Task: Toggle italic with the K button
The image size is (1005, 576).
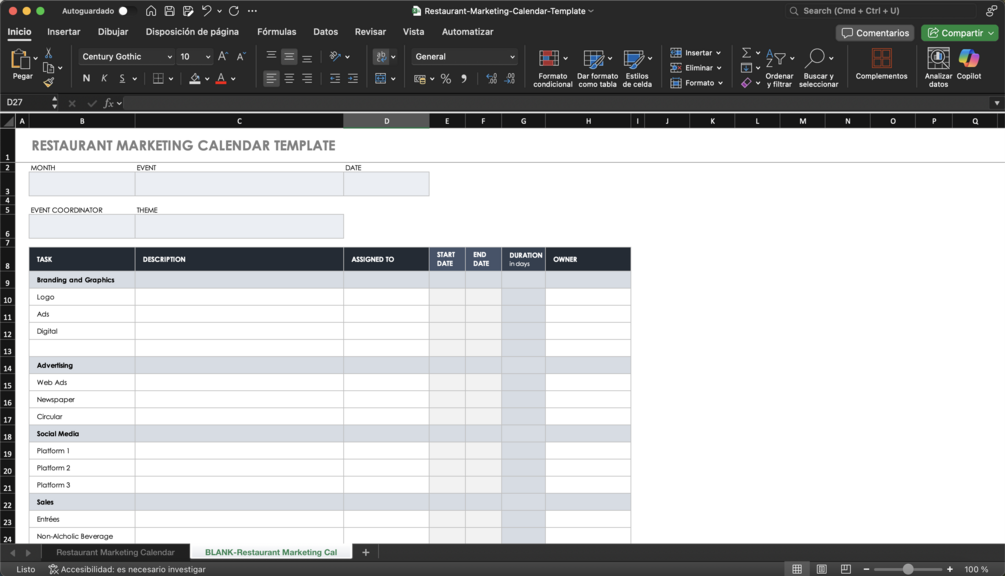Action: pos(104,78)
